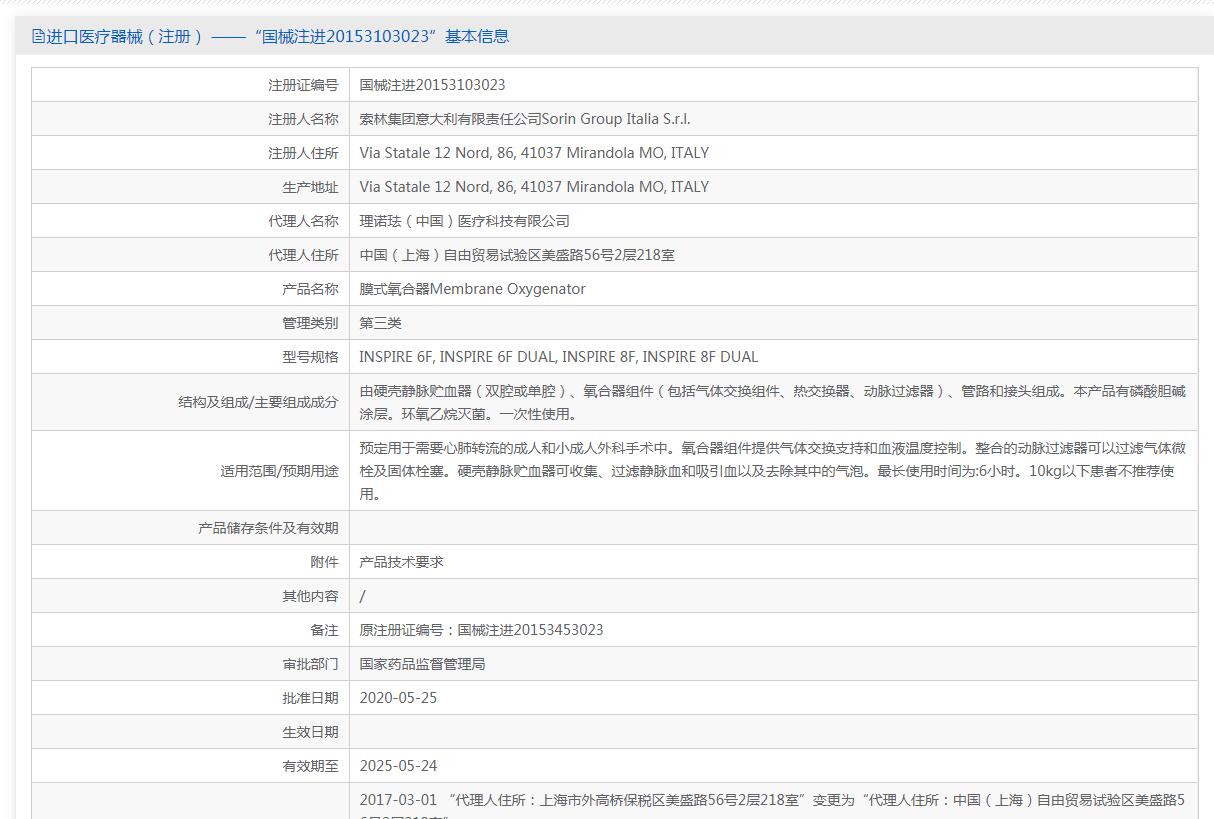
Task: Click the 生产地址 address value
Action: click(534, 187)
